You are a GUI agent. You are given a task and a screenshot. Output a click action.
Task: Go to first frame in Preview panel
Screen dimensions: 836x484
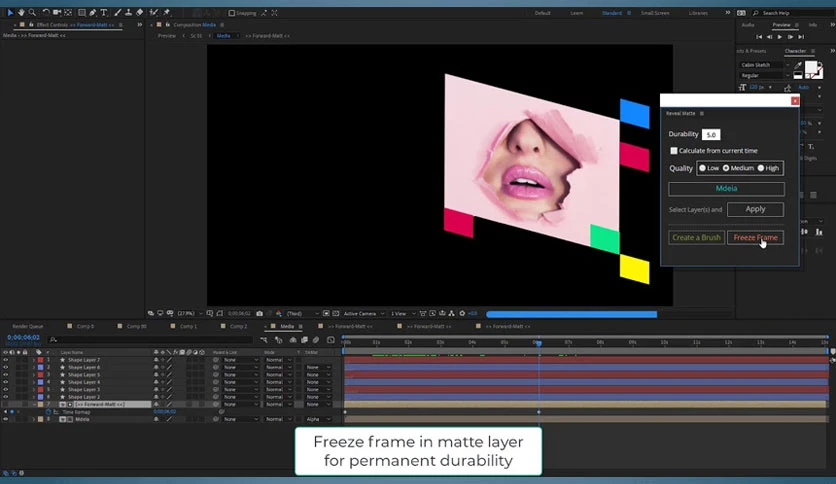pyautogui.click(x=759, y=37)
